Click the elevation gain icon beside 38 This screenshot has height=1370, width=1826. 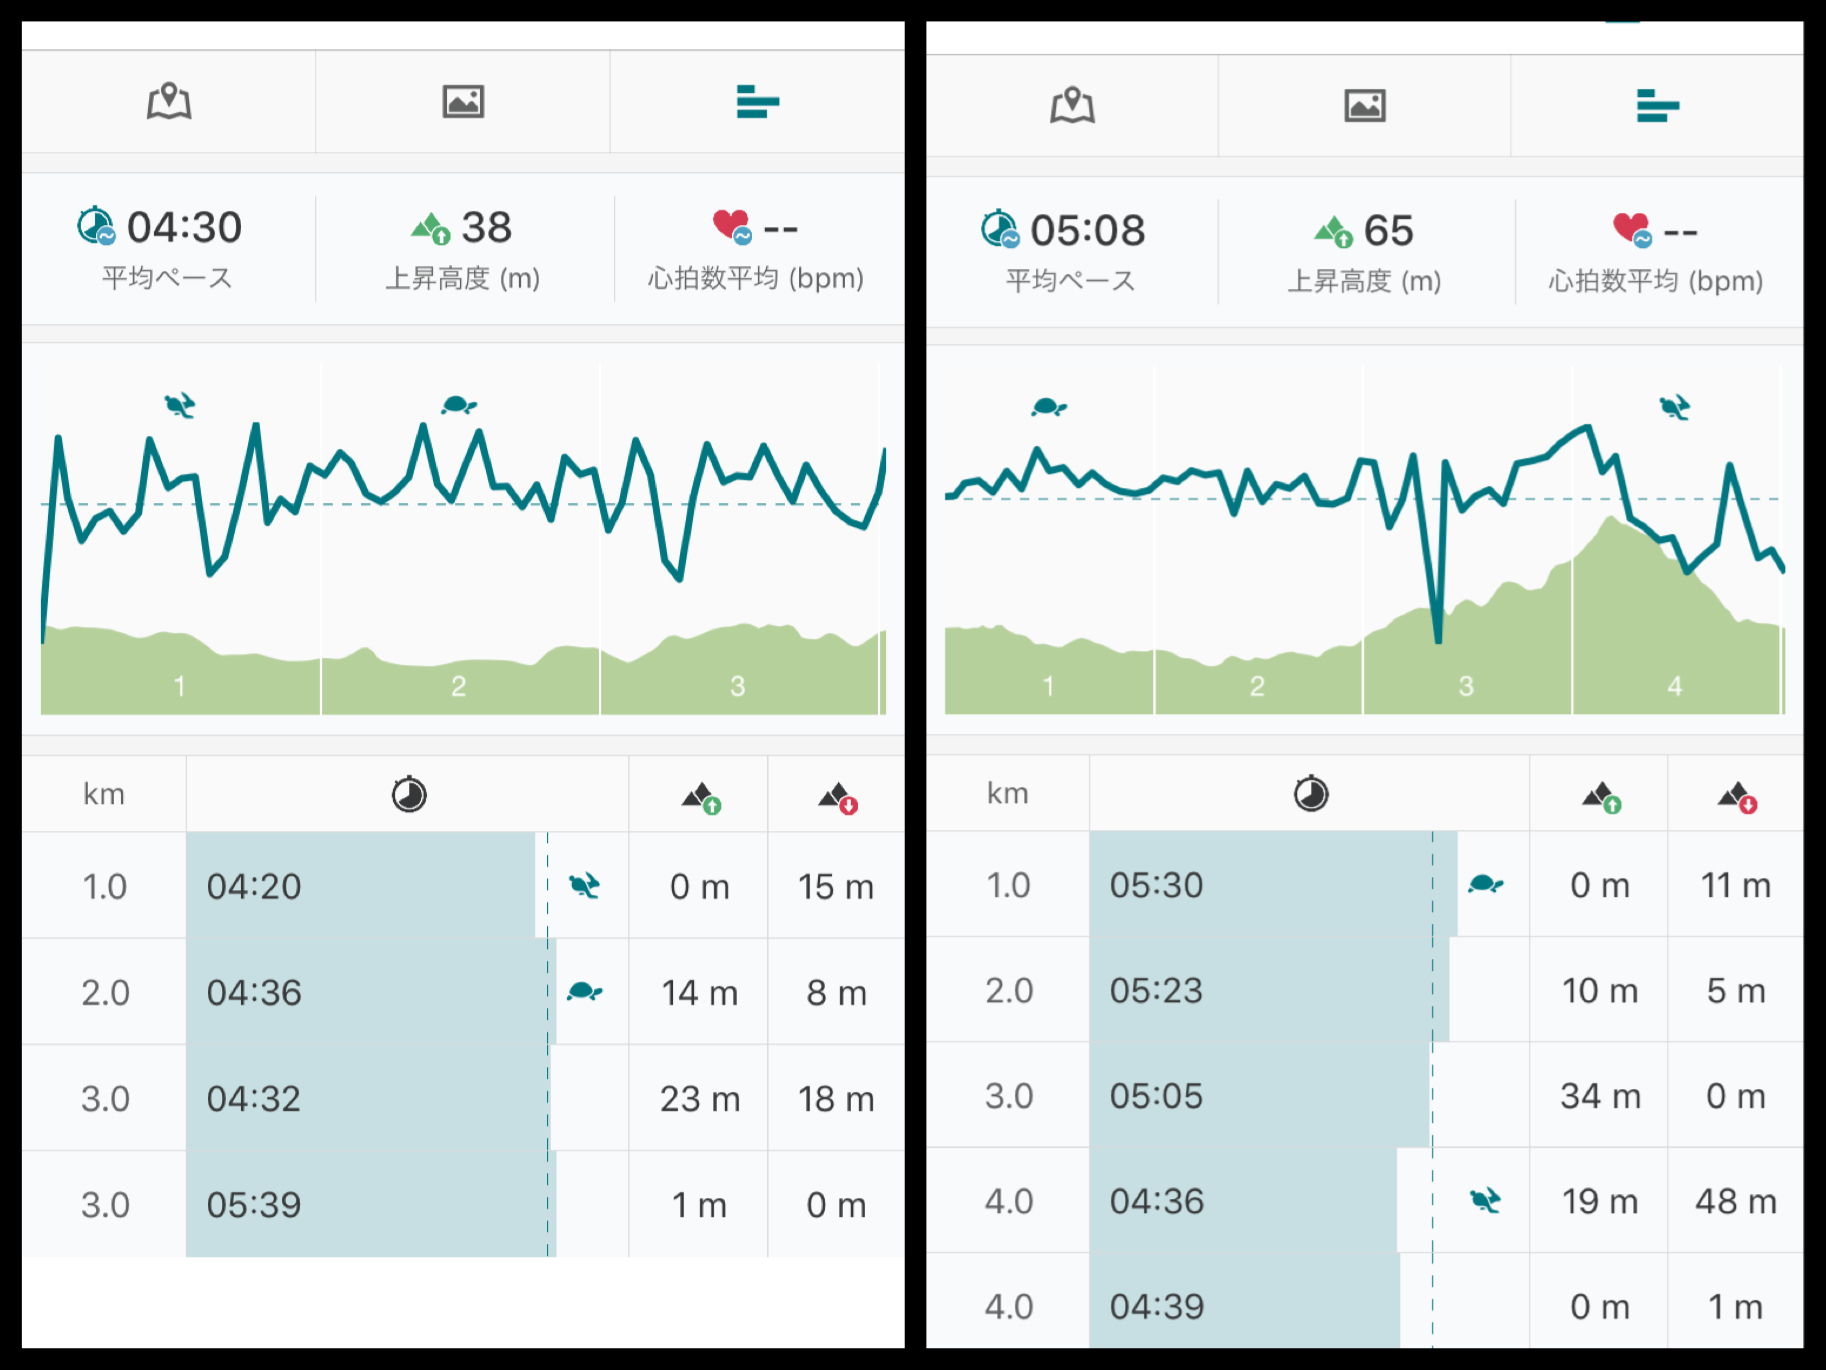pos(431,229)
